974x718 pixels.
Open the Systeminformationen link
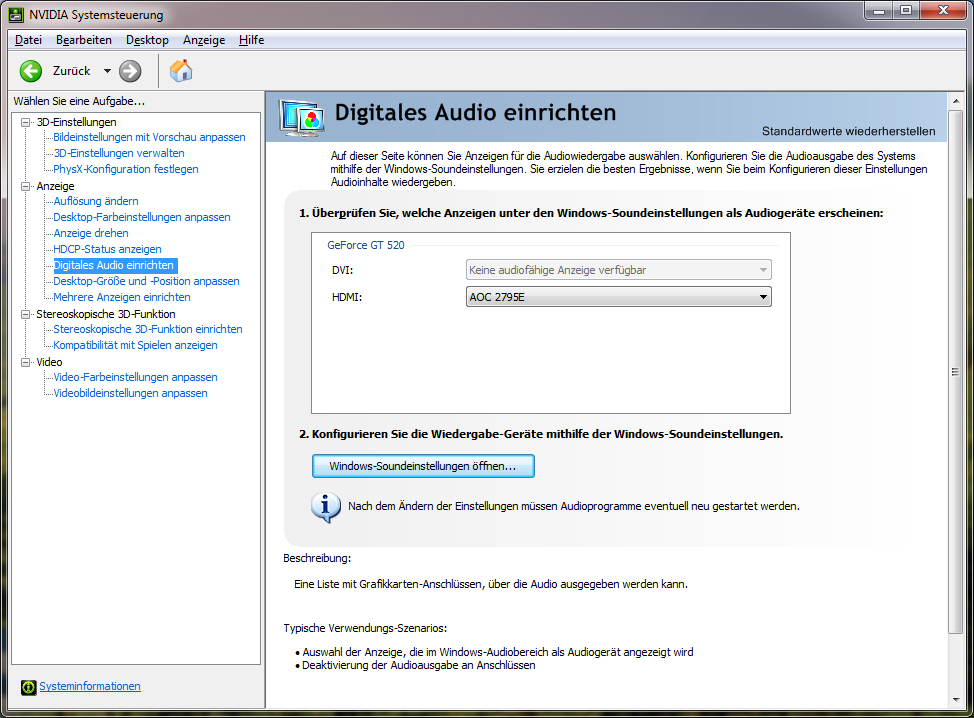coord(90,686)
